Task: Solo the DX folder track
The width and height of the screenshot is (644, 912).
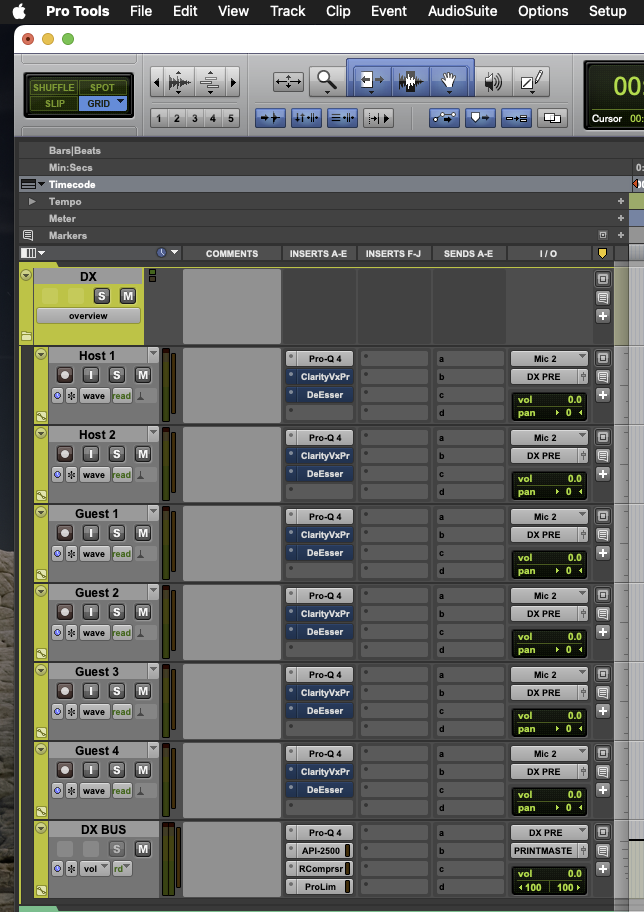Action: 102,296
